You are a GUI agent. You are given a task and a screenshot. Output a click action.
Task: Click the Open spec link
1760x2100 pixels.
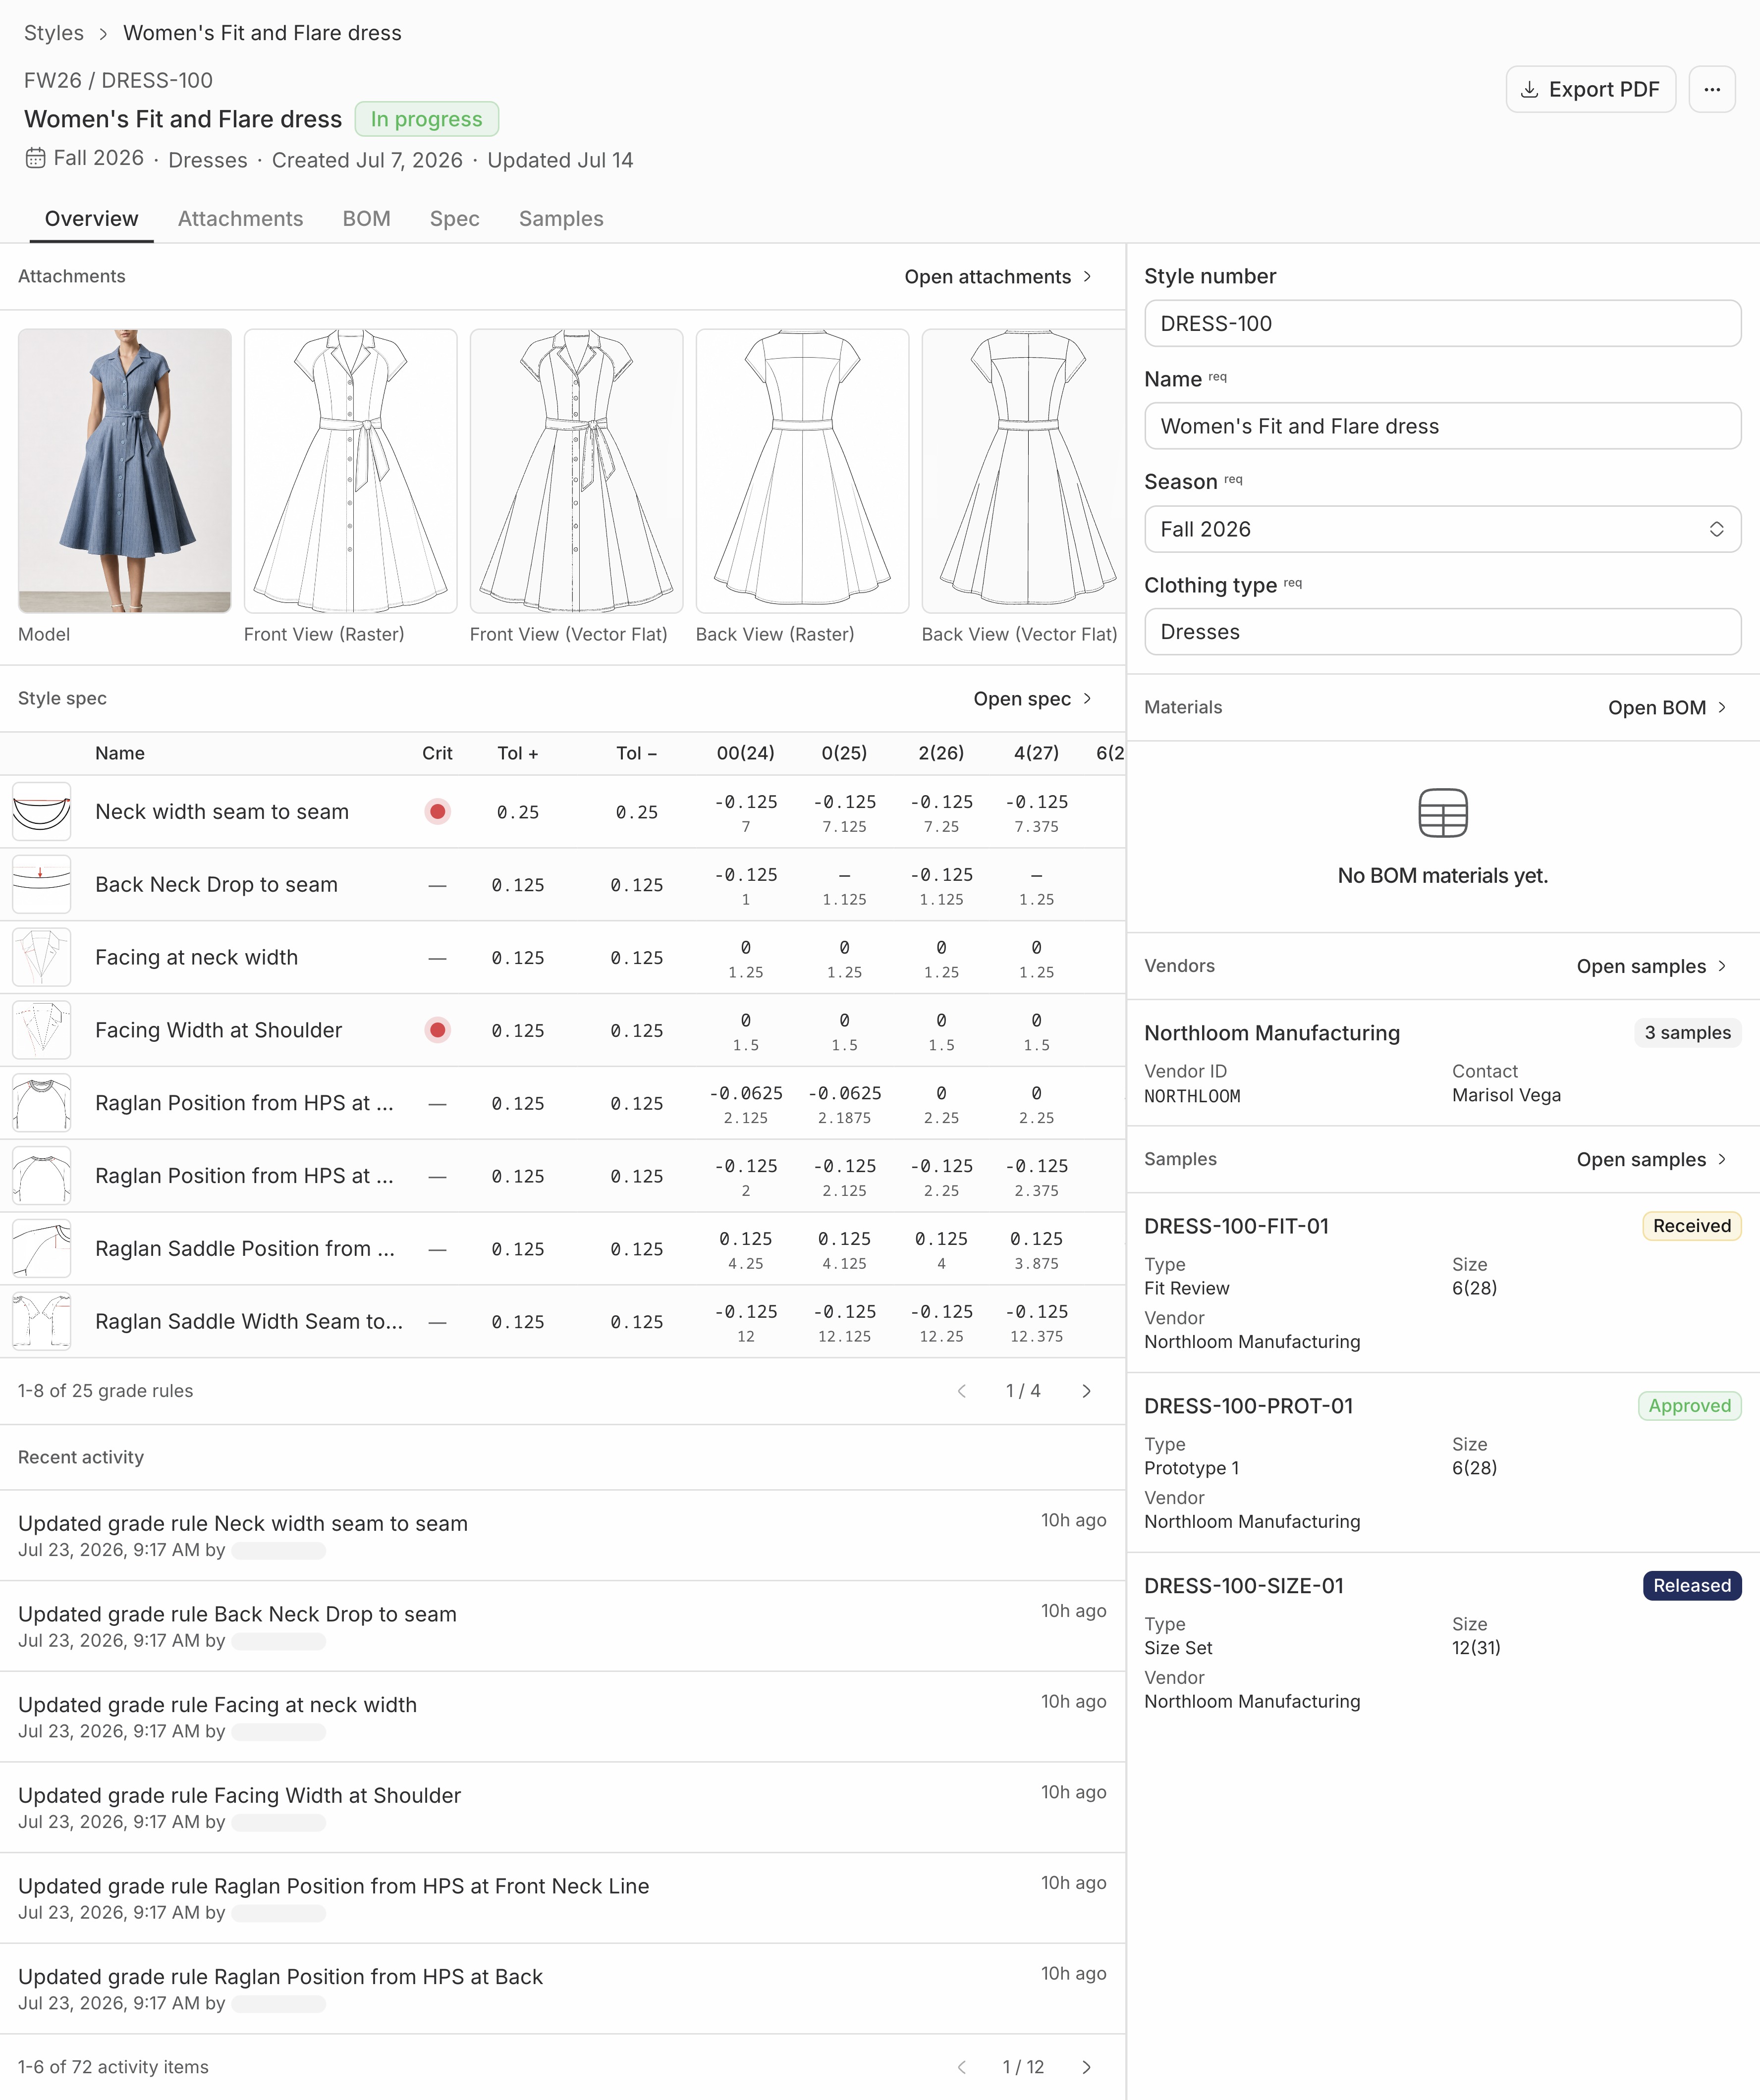tap(1033, 699)
